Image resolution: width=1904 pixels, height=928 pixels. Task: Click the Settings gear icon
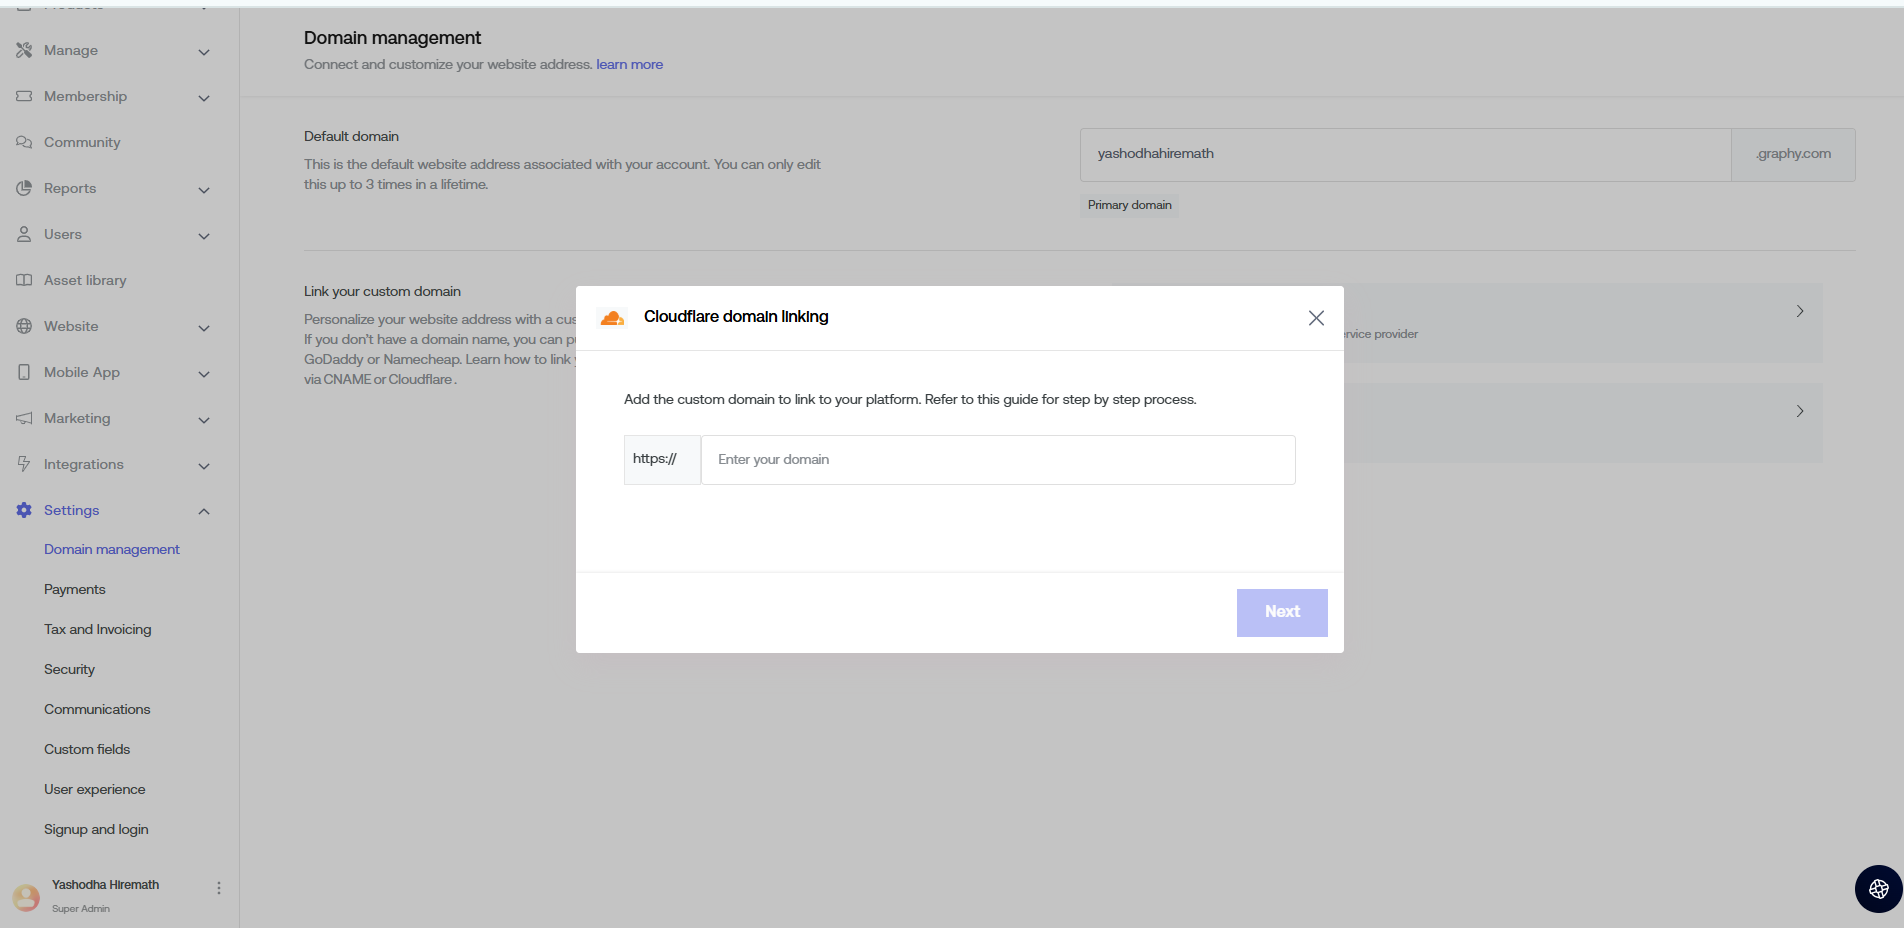24,510
